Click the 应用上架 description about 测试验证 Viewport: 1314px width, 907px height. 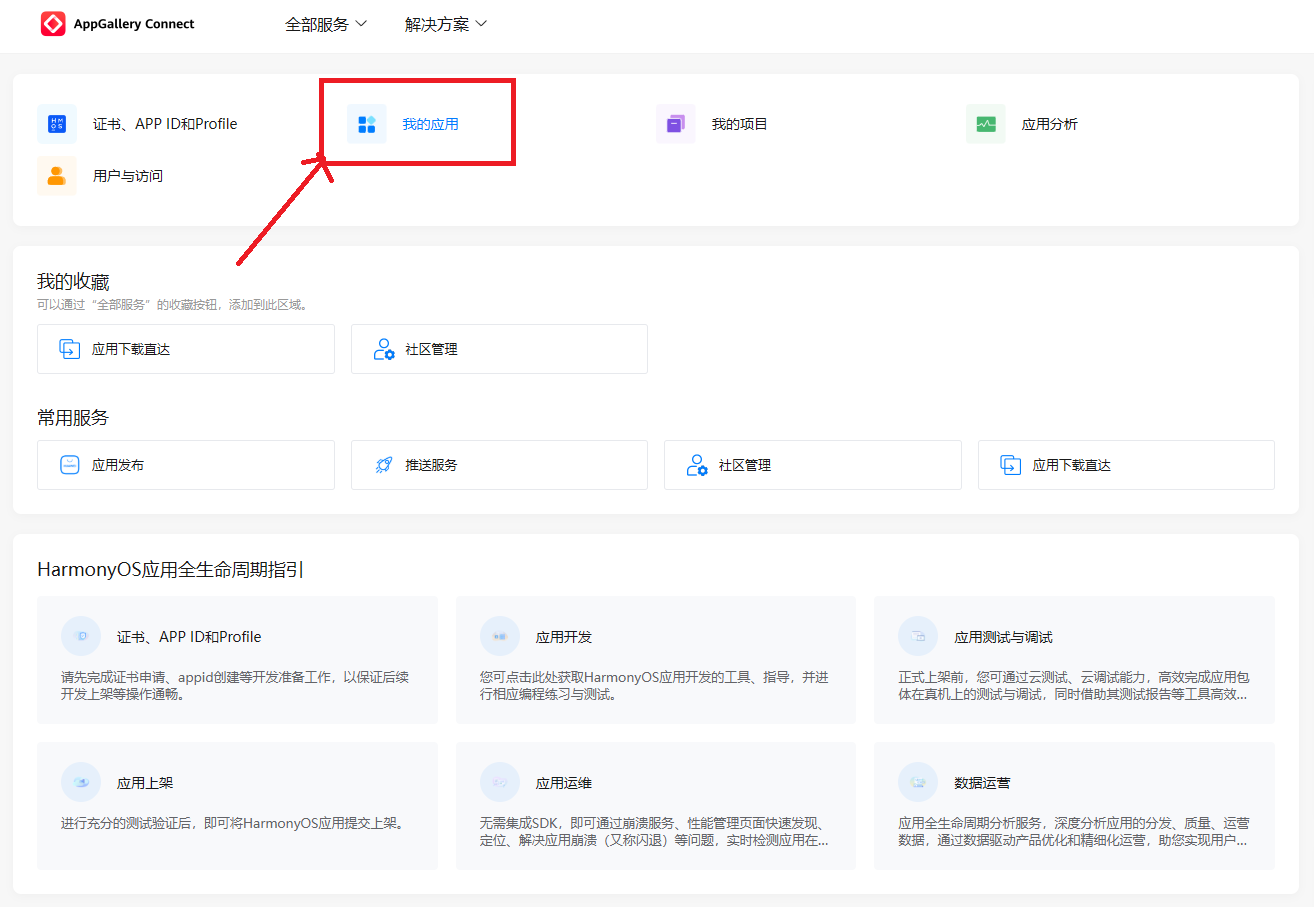pos(232,824)
